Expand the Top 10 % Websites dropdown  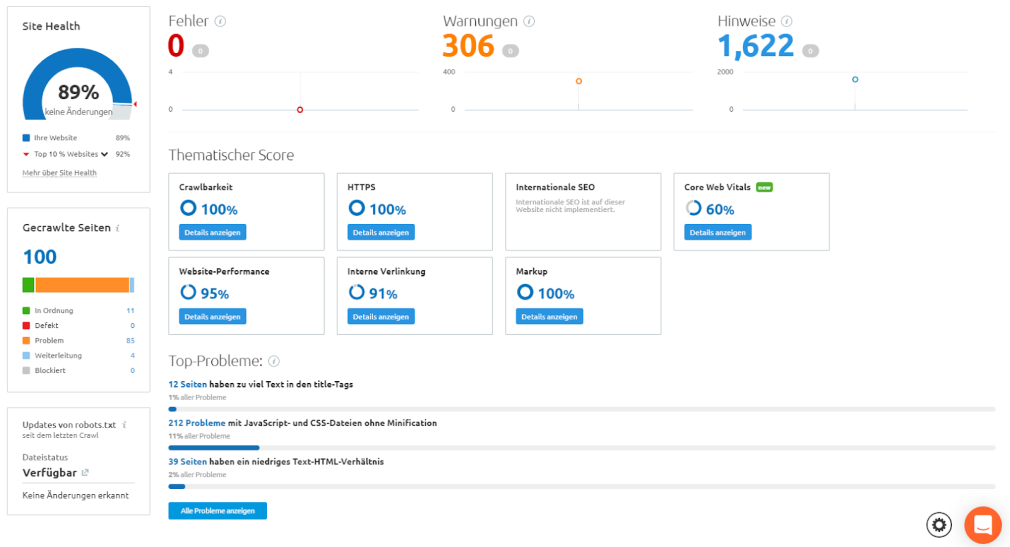(x=104, y=154)
